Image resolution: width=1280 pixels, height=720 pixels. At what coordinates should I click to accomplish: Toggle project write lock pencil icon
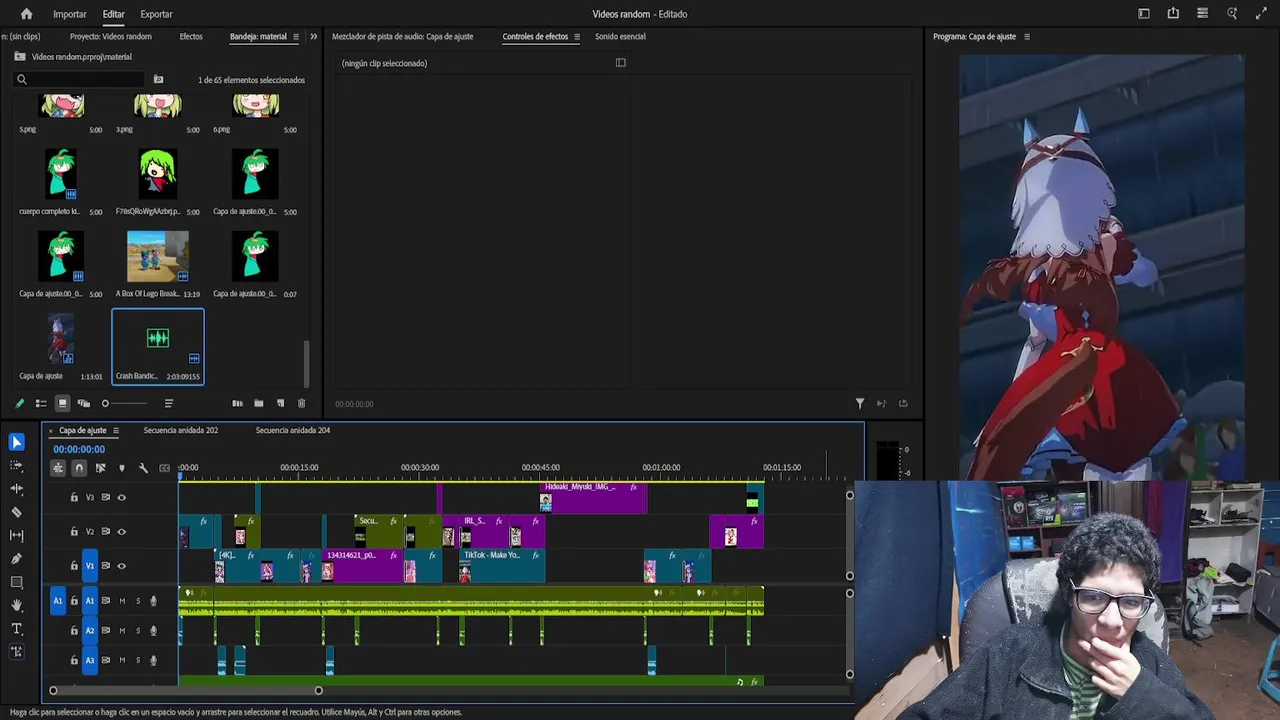point(19,403)
